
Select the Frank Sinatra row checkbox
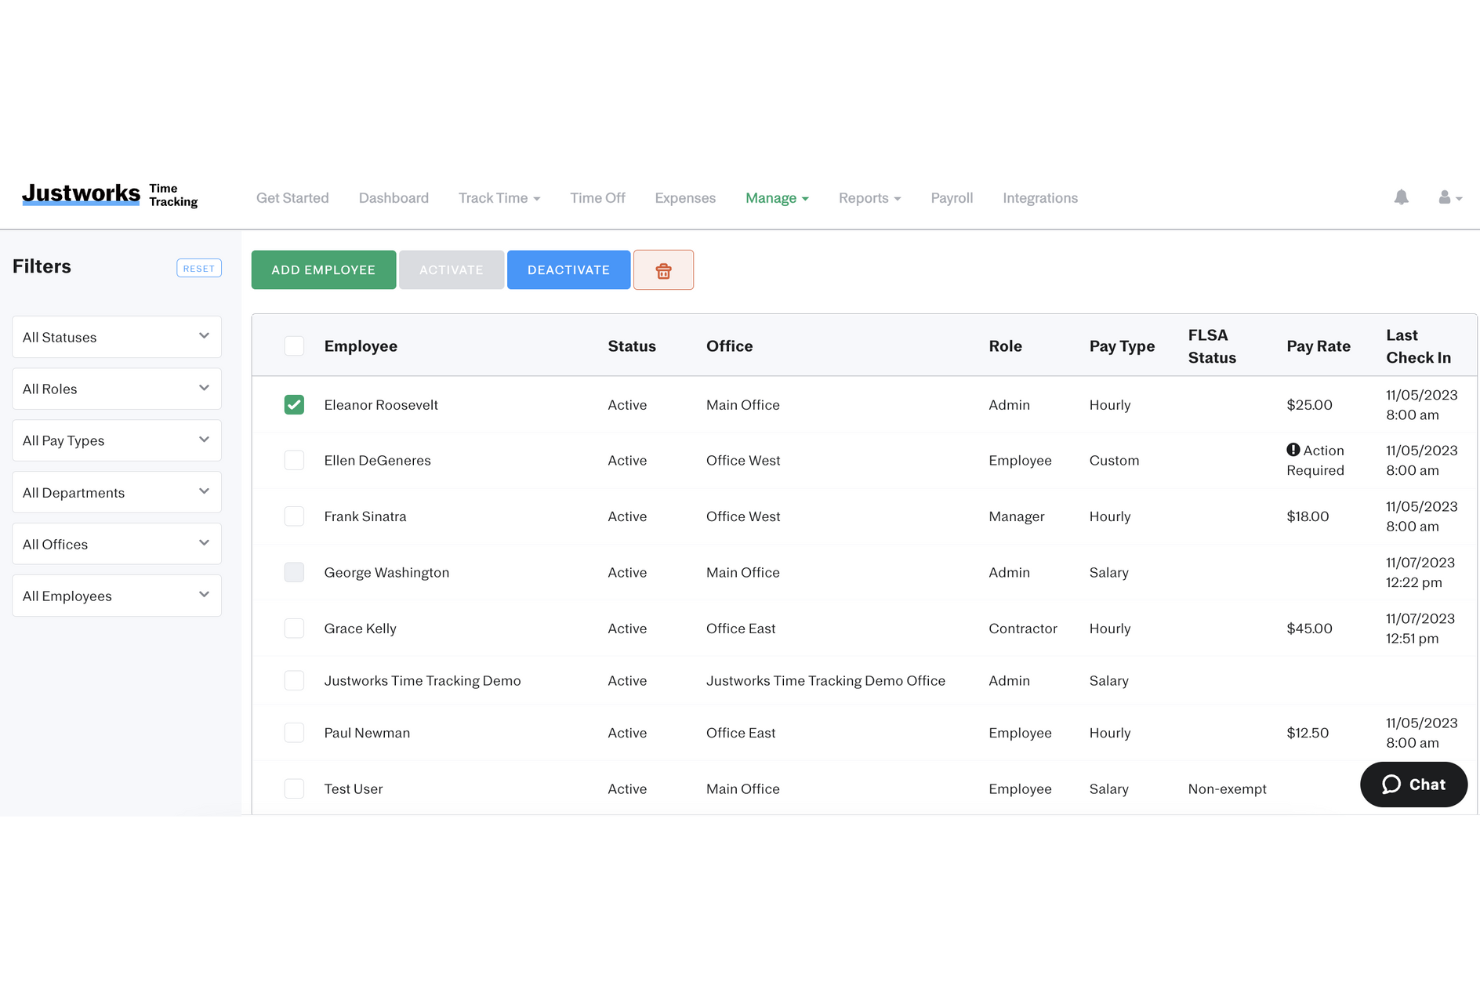(x=294, y=517)
